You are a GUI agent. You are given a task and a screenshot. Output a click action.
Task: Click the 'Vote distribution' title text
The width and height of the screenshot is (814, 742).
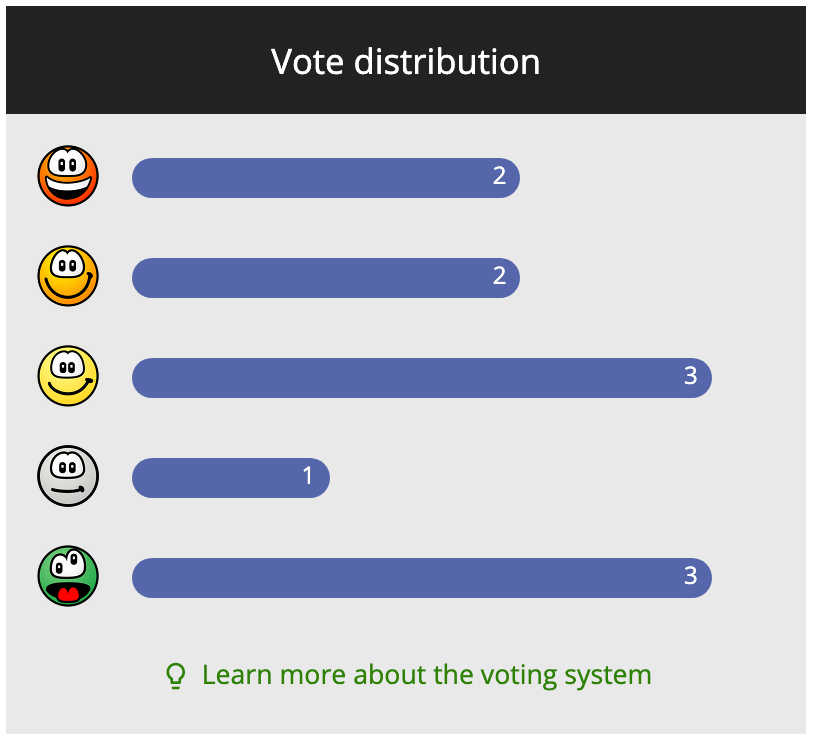point(405,62)
